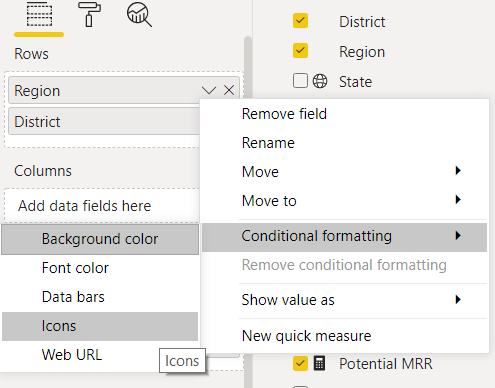Open Region field dropdown chevron
Screen dimensions: 495x388
[209, 90]
